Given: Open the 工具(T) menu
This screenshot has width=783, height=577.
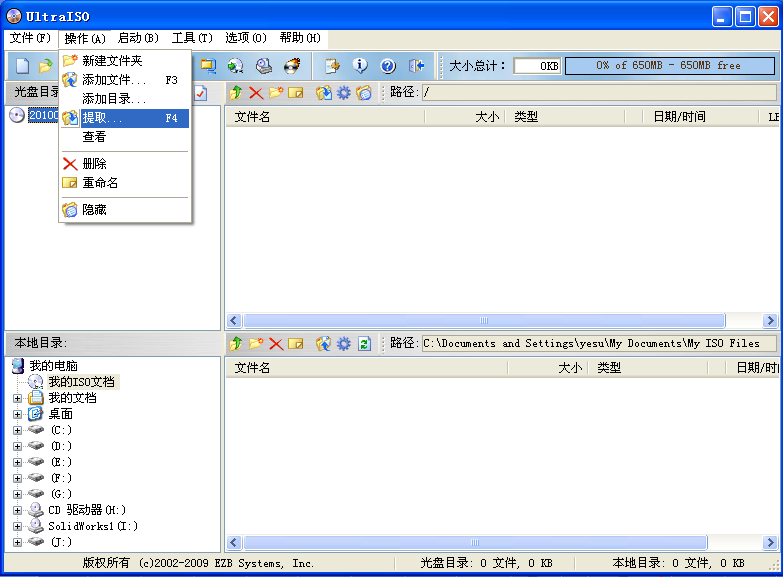Looking at the screenshot, I should click(192, 38).
